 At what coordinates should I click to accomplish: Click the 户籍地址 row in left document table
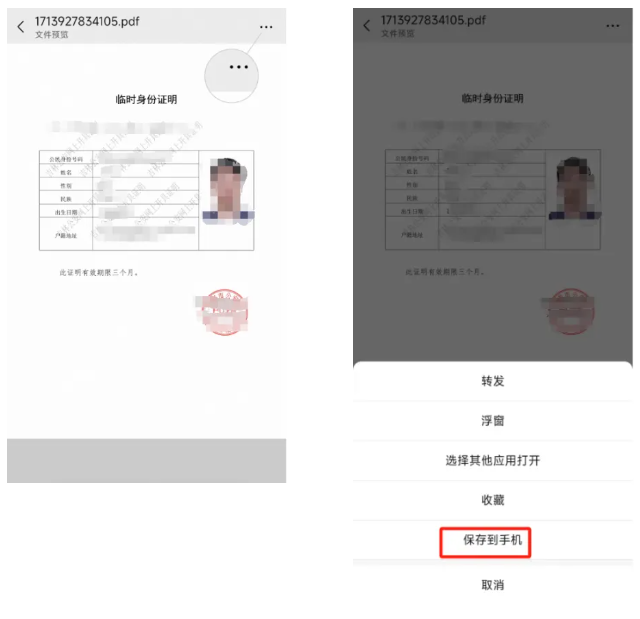click(x=119, y=234)
